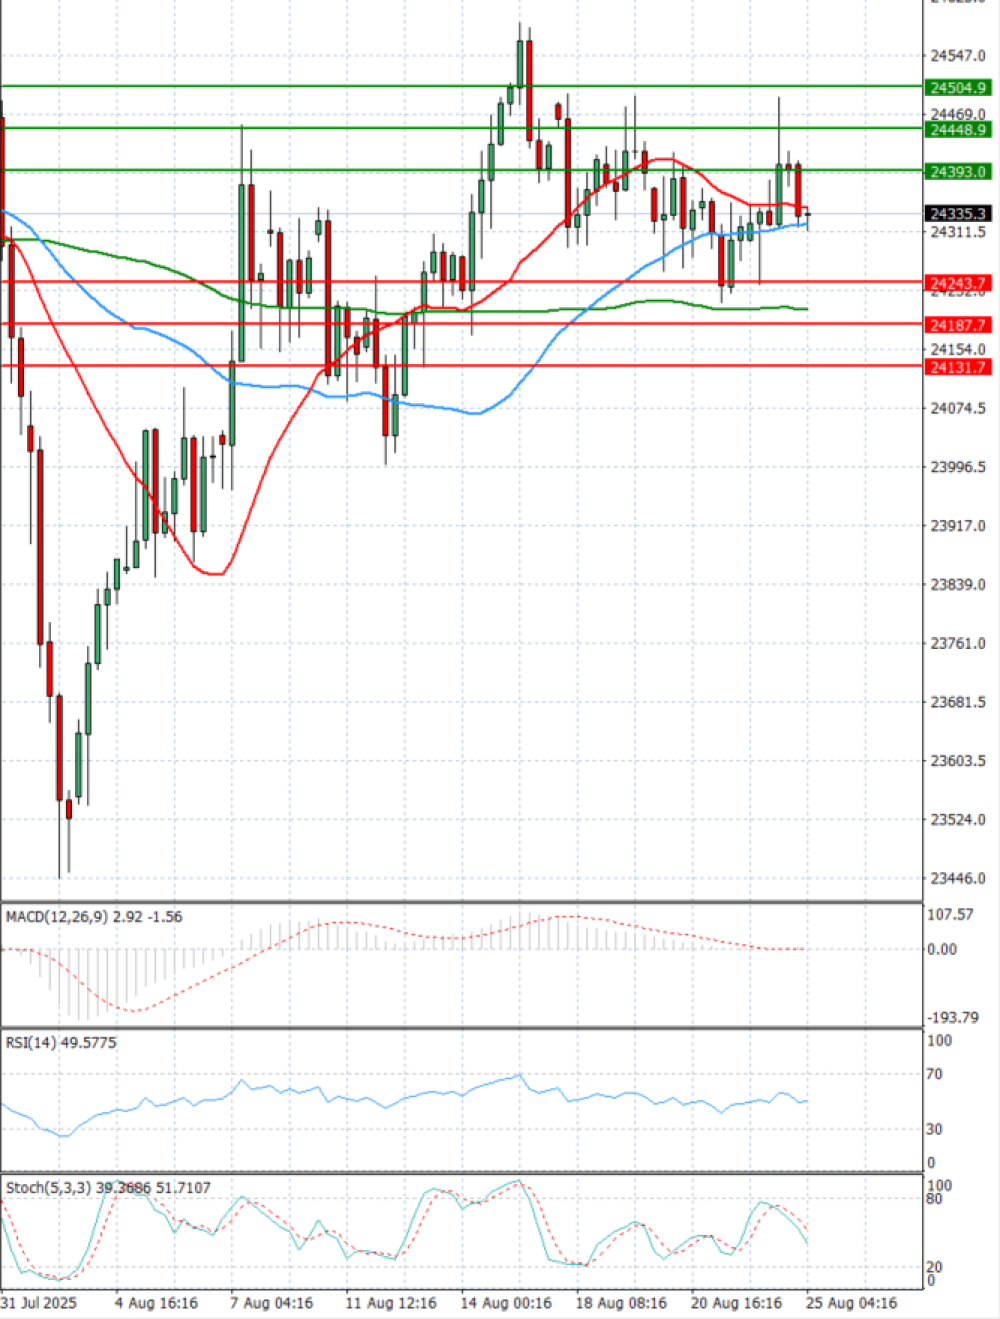Select the 4 Aug 16:16 time label

(156, 1303)
